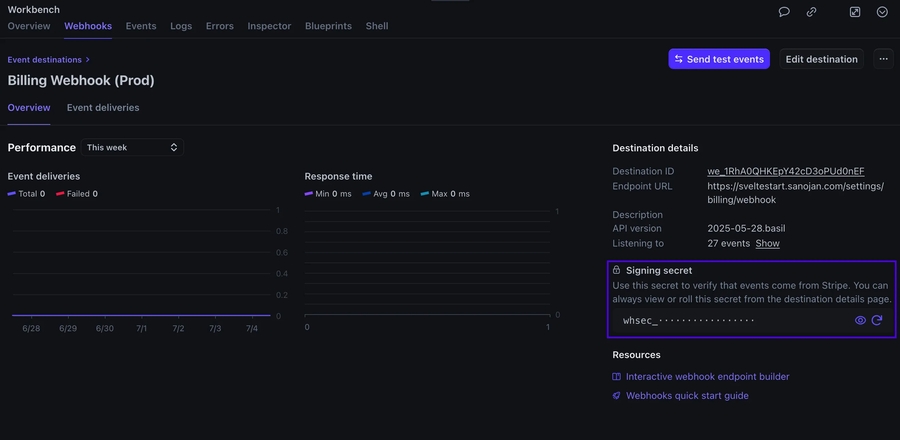Open the Logs tab in Workbench
The width and height of the screenshot is (900, 440).
tap(181, 26)
